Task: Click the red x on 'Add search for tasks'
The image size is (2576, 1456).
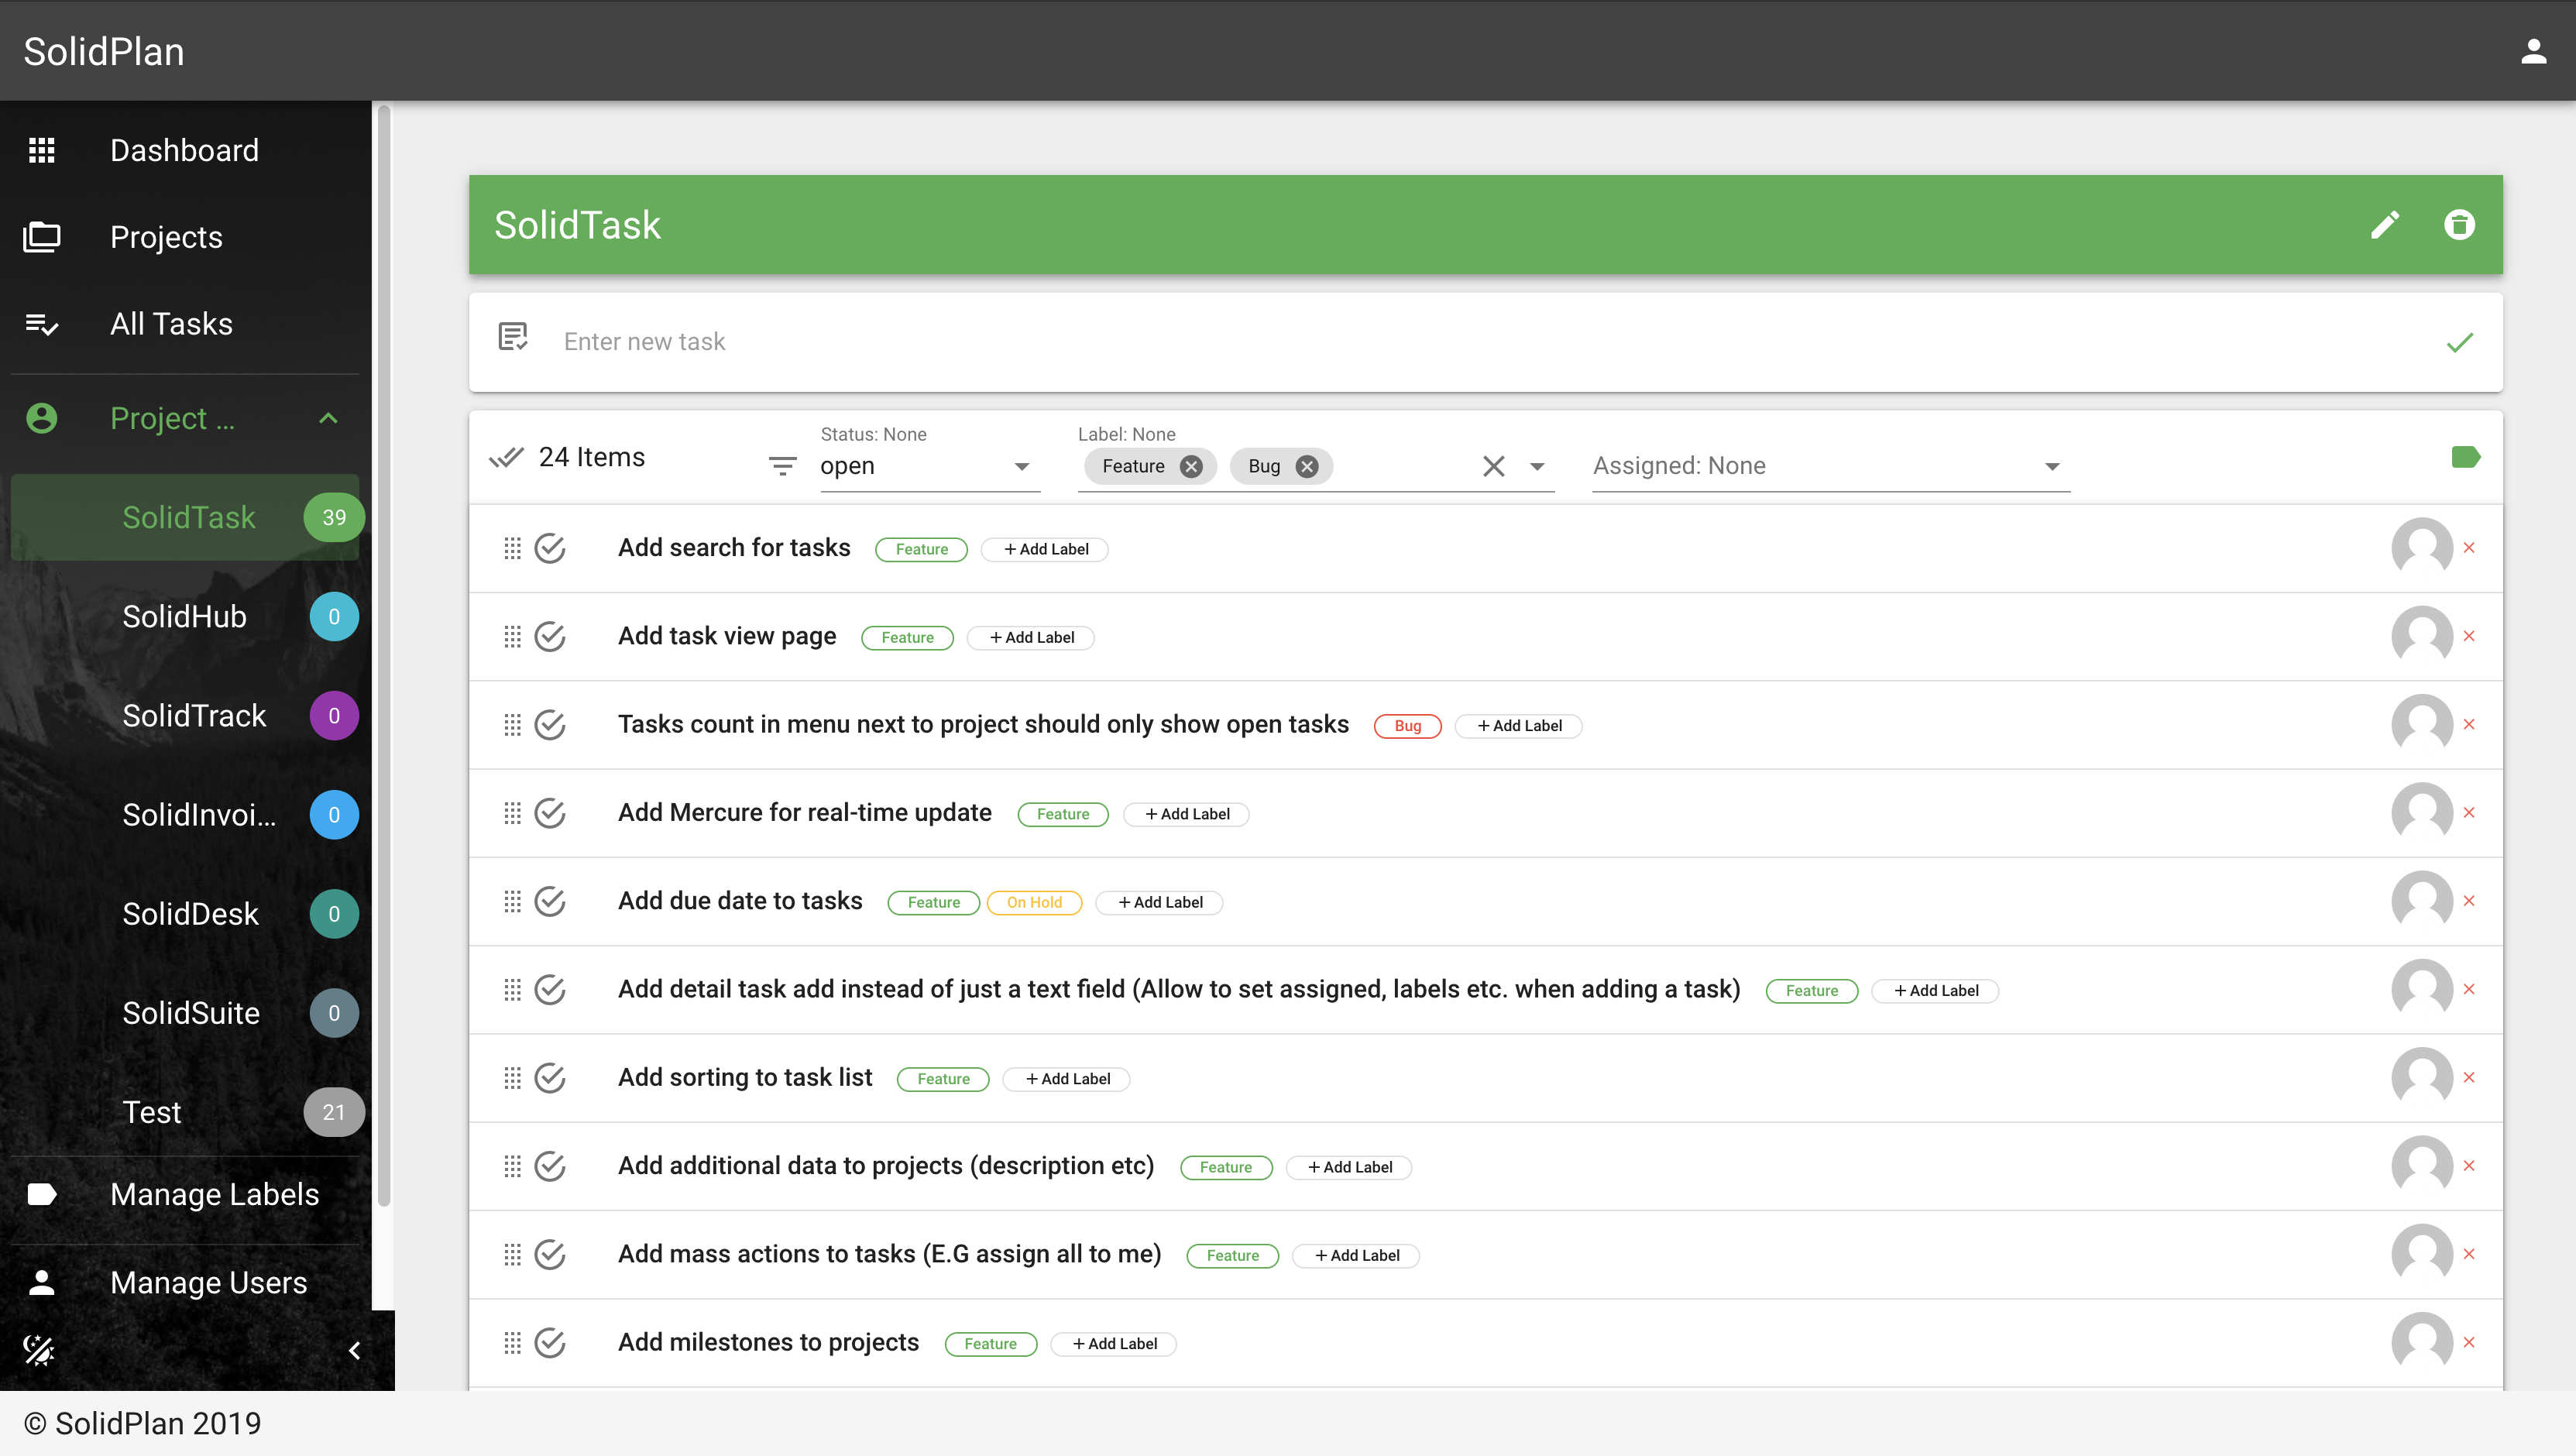Action: tap(2469, 548)
